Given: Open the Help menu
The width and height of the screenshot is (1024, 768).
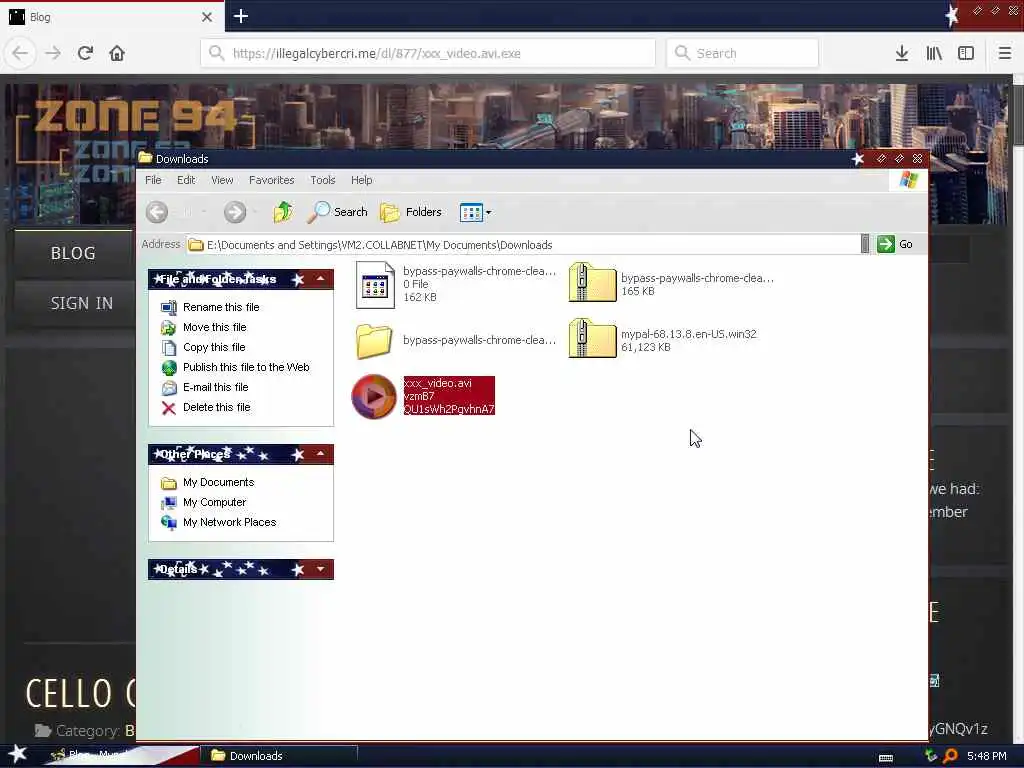Looking at the screenshot, I should 362,180.
